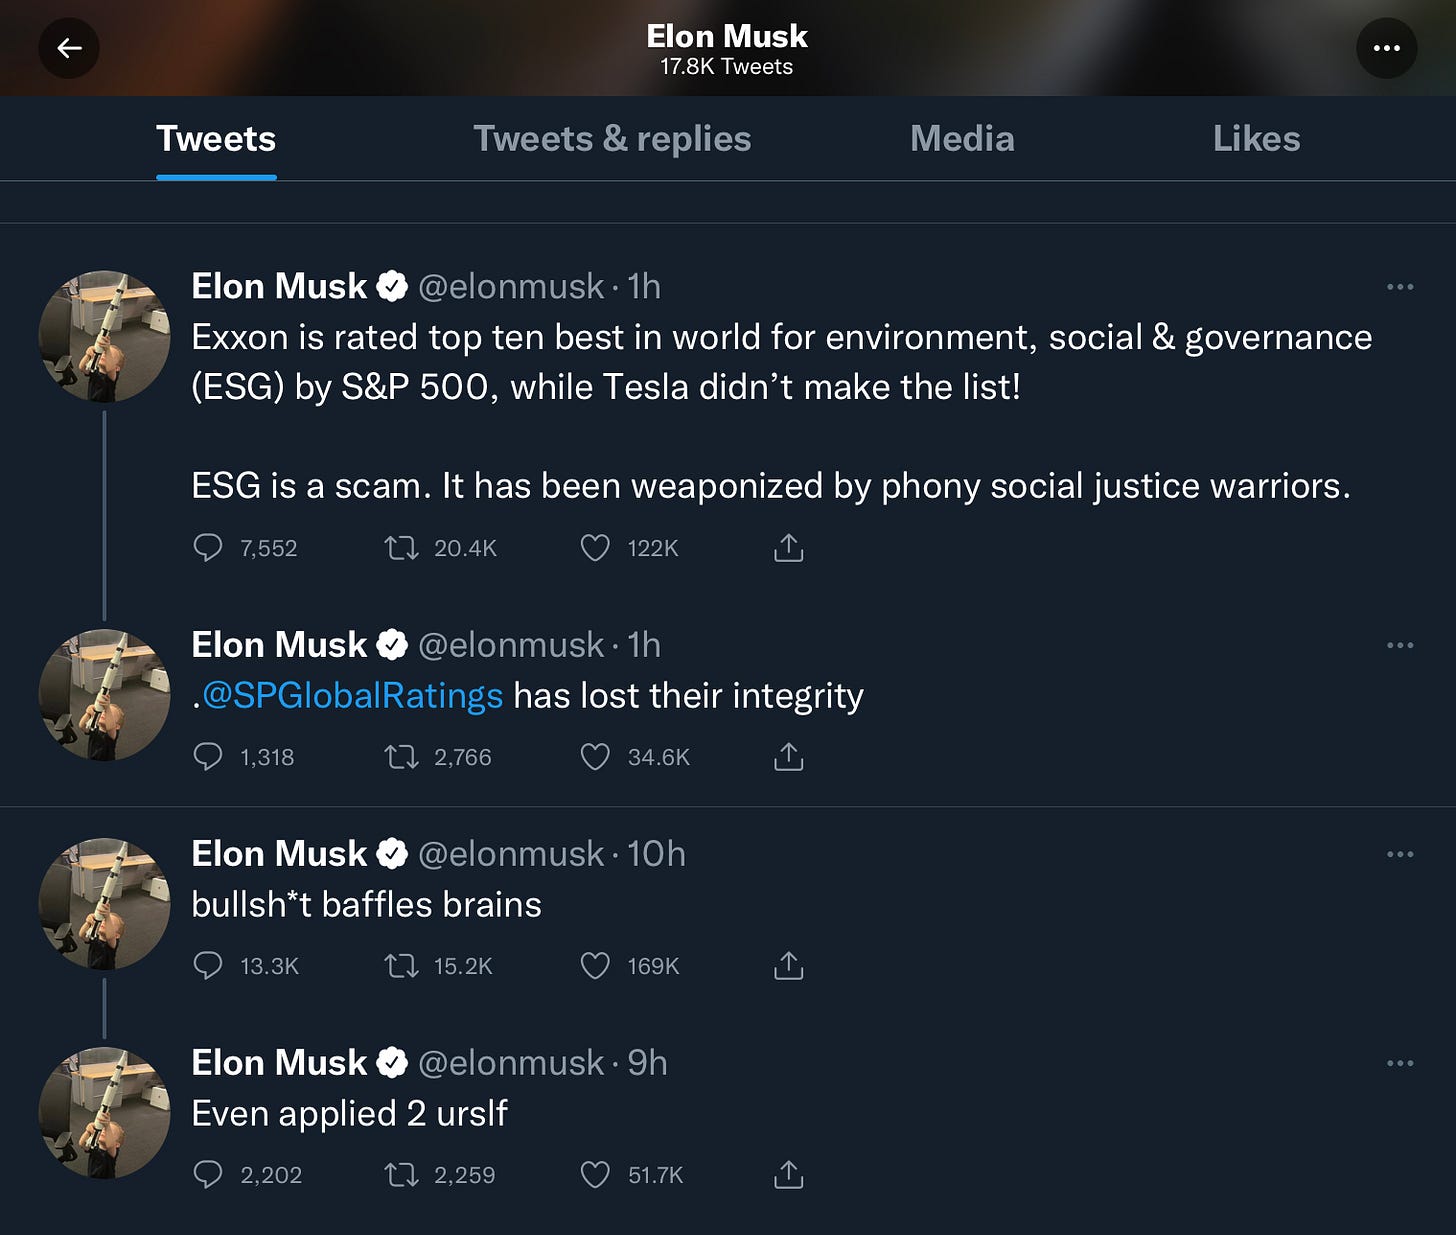Image resolution: width=1456 pixels, height=1235 pixels.
Task: Open more options for 'bullsh*t baffles brains' tweet
Action: (x=1400, y=854)
